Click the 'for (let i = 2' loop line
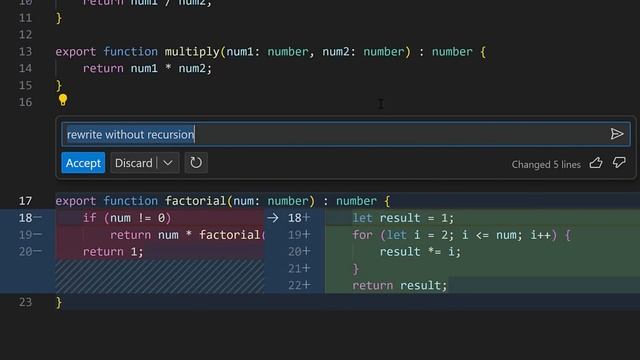Screen dimensions: 640x360 tap(461, 235)
